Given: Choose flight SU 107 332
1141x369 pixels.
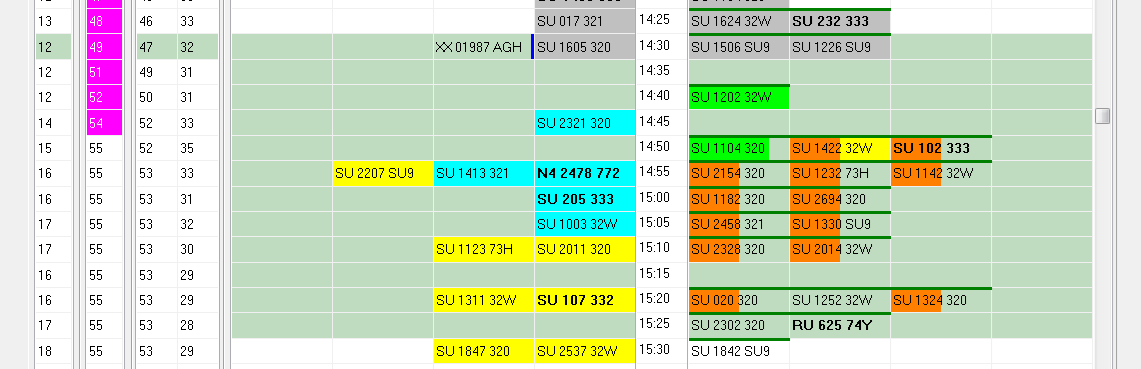Looking at the screenshot, I should click(585, 300).
